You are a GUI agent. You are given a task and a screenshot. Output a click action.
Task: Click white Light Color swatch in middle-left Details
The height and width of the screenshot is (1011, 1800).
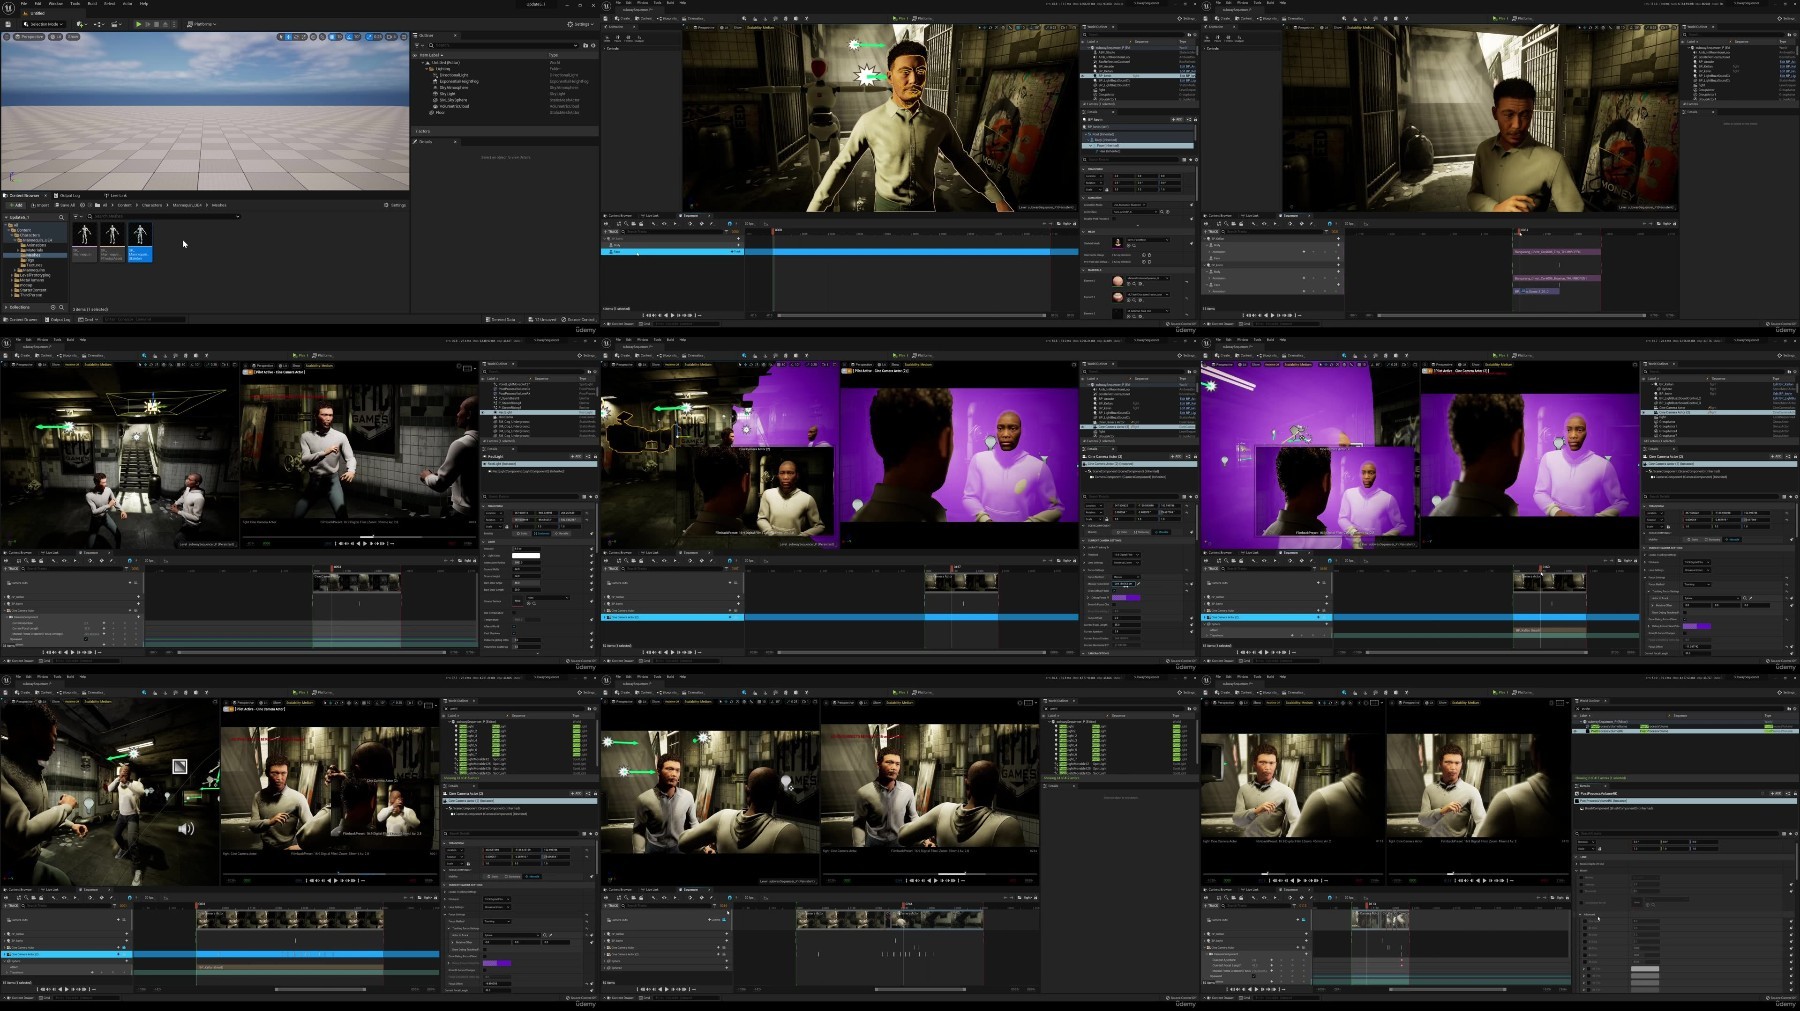pos(526,555)
